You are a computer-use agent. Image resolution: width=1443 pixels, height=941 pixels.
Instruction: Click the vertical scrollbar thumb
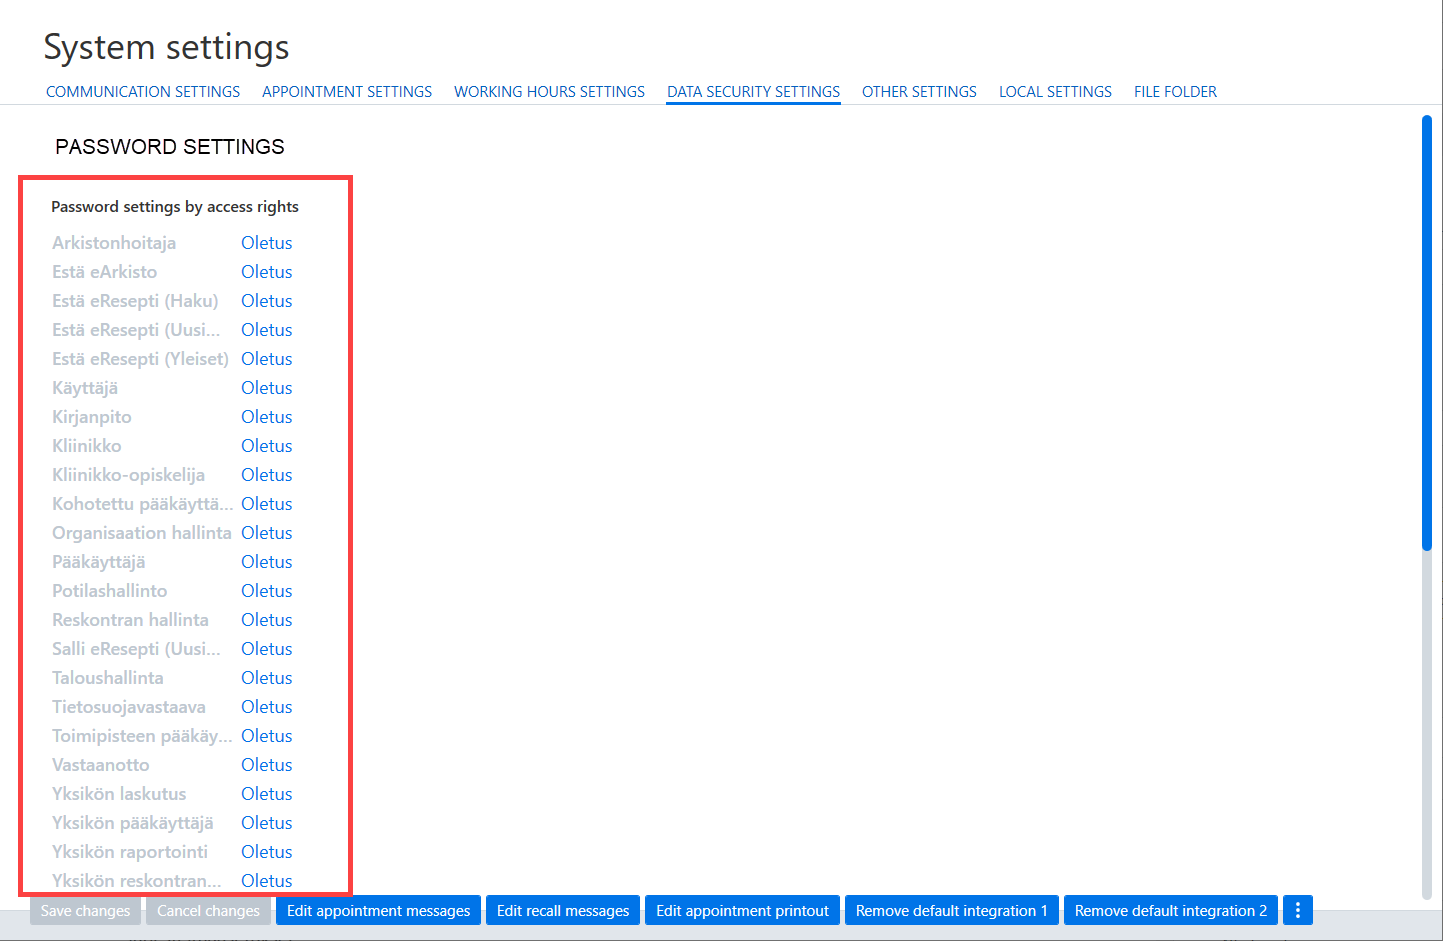pyautogui.click(x=1427, y=333)
